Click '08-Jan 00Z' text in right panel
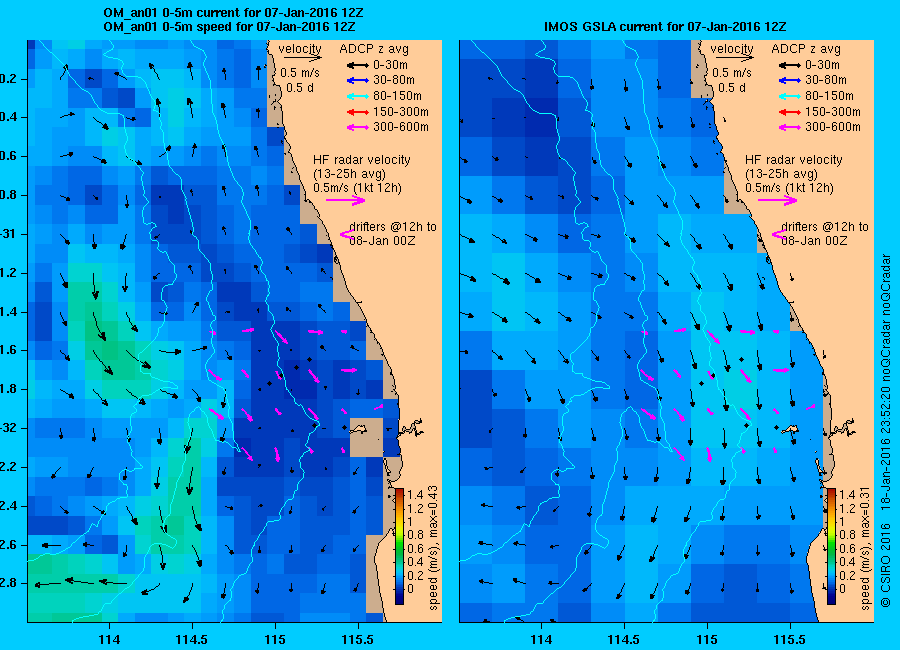The width and height of the screenshot is (900, 650). click(x=814, y=241)
